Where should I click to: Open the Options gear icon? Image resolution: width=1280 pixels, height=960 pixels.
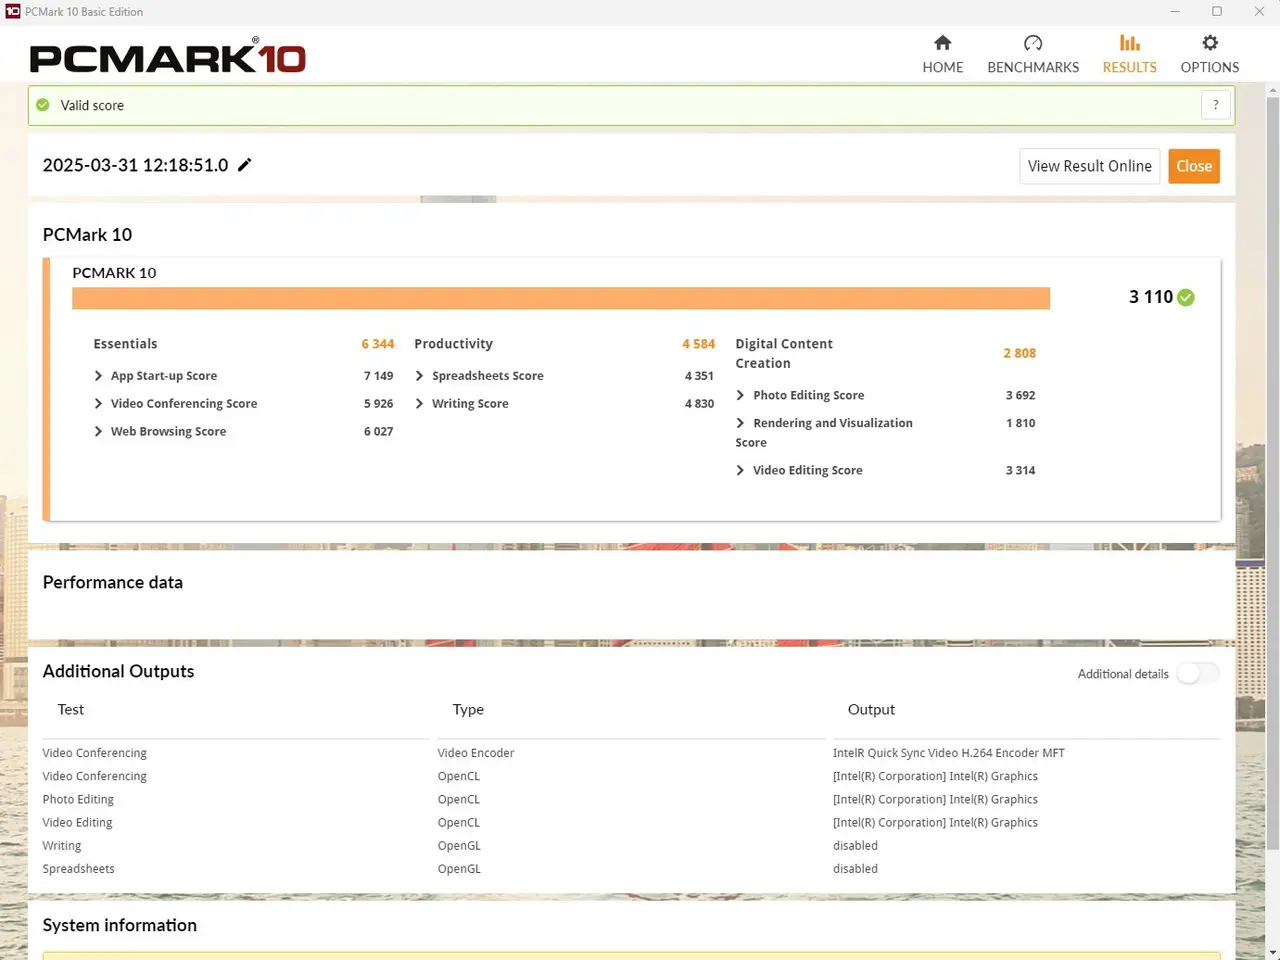coord(1210,43)
